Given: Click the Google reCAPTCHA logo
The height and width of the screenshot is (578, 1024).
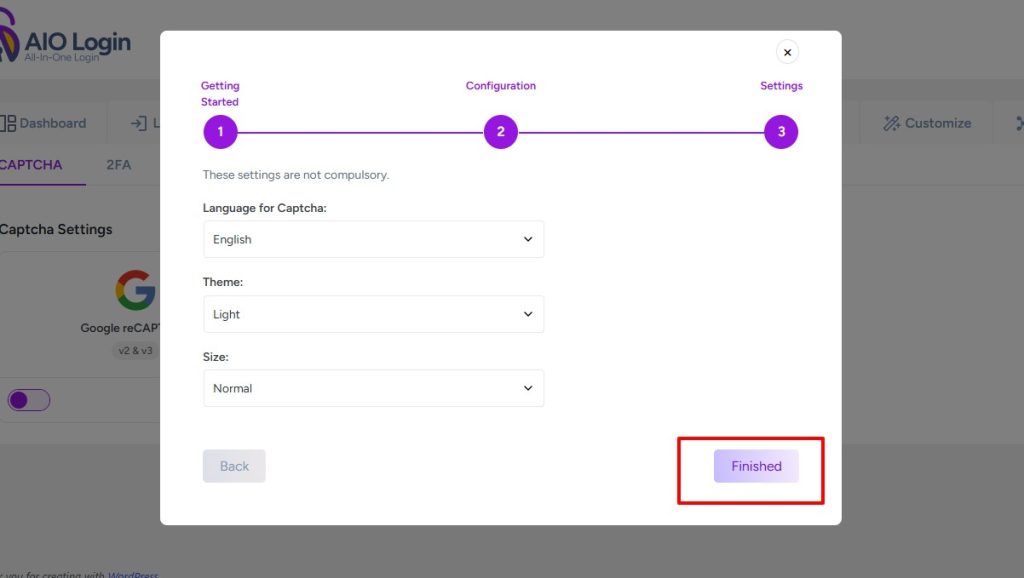Looking at the screenshot, I should click(x=135, y=290).
